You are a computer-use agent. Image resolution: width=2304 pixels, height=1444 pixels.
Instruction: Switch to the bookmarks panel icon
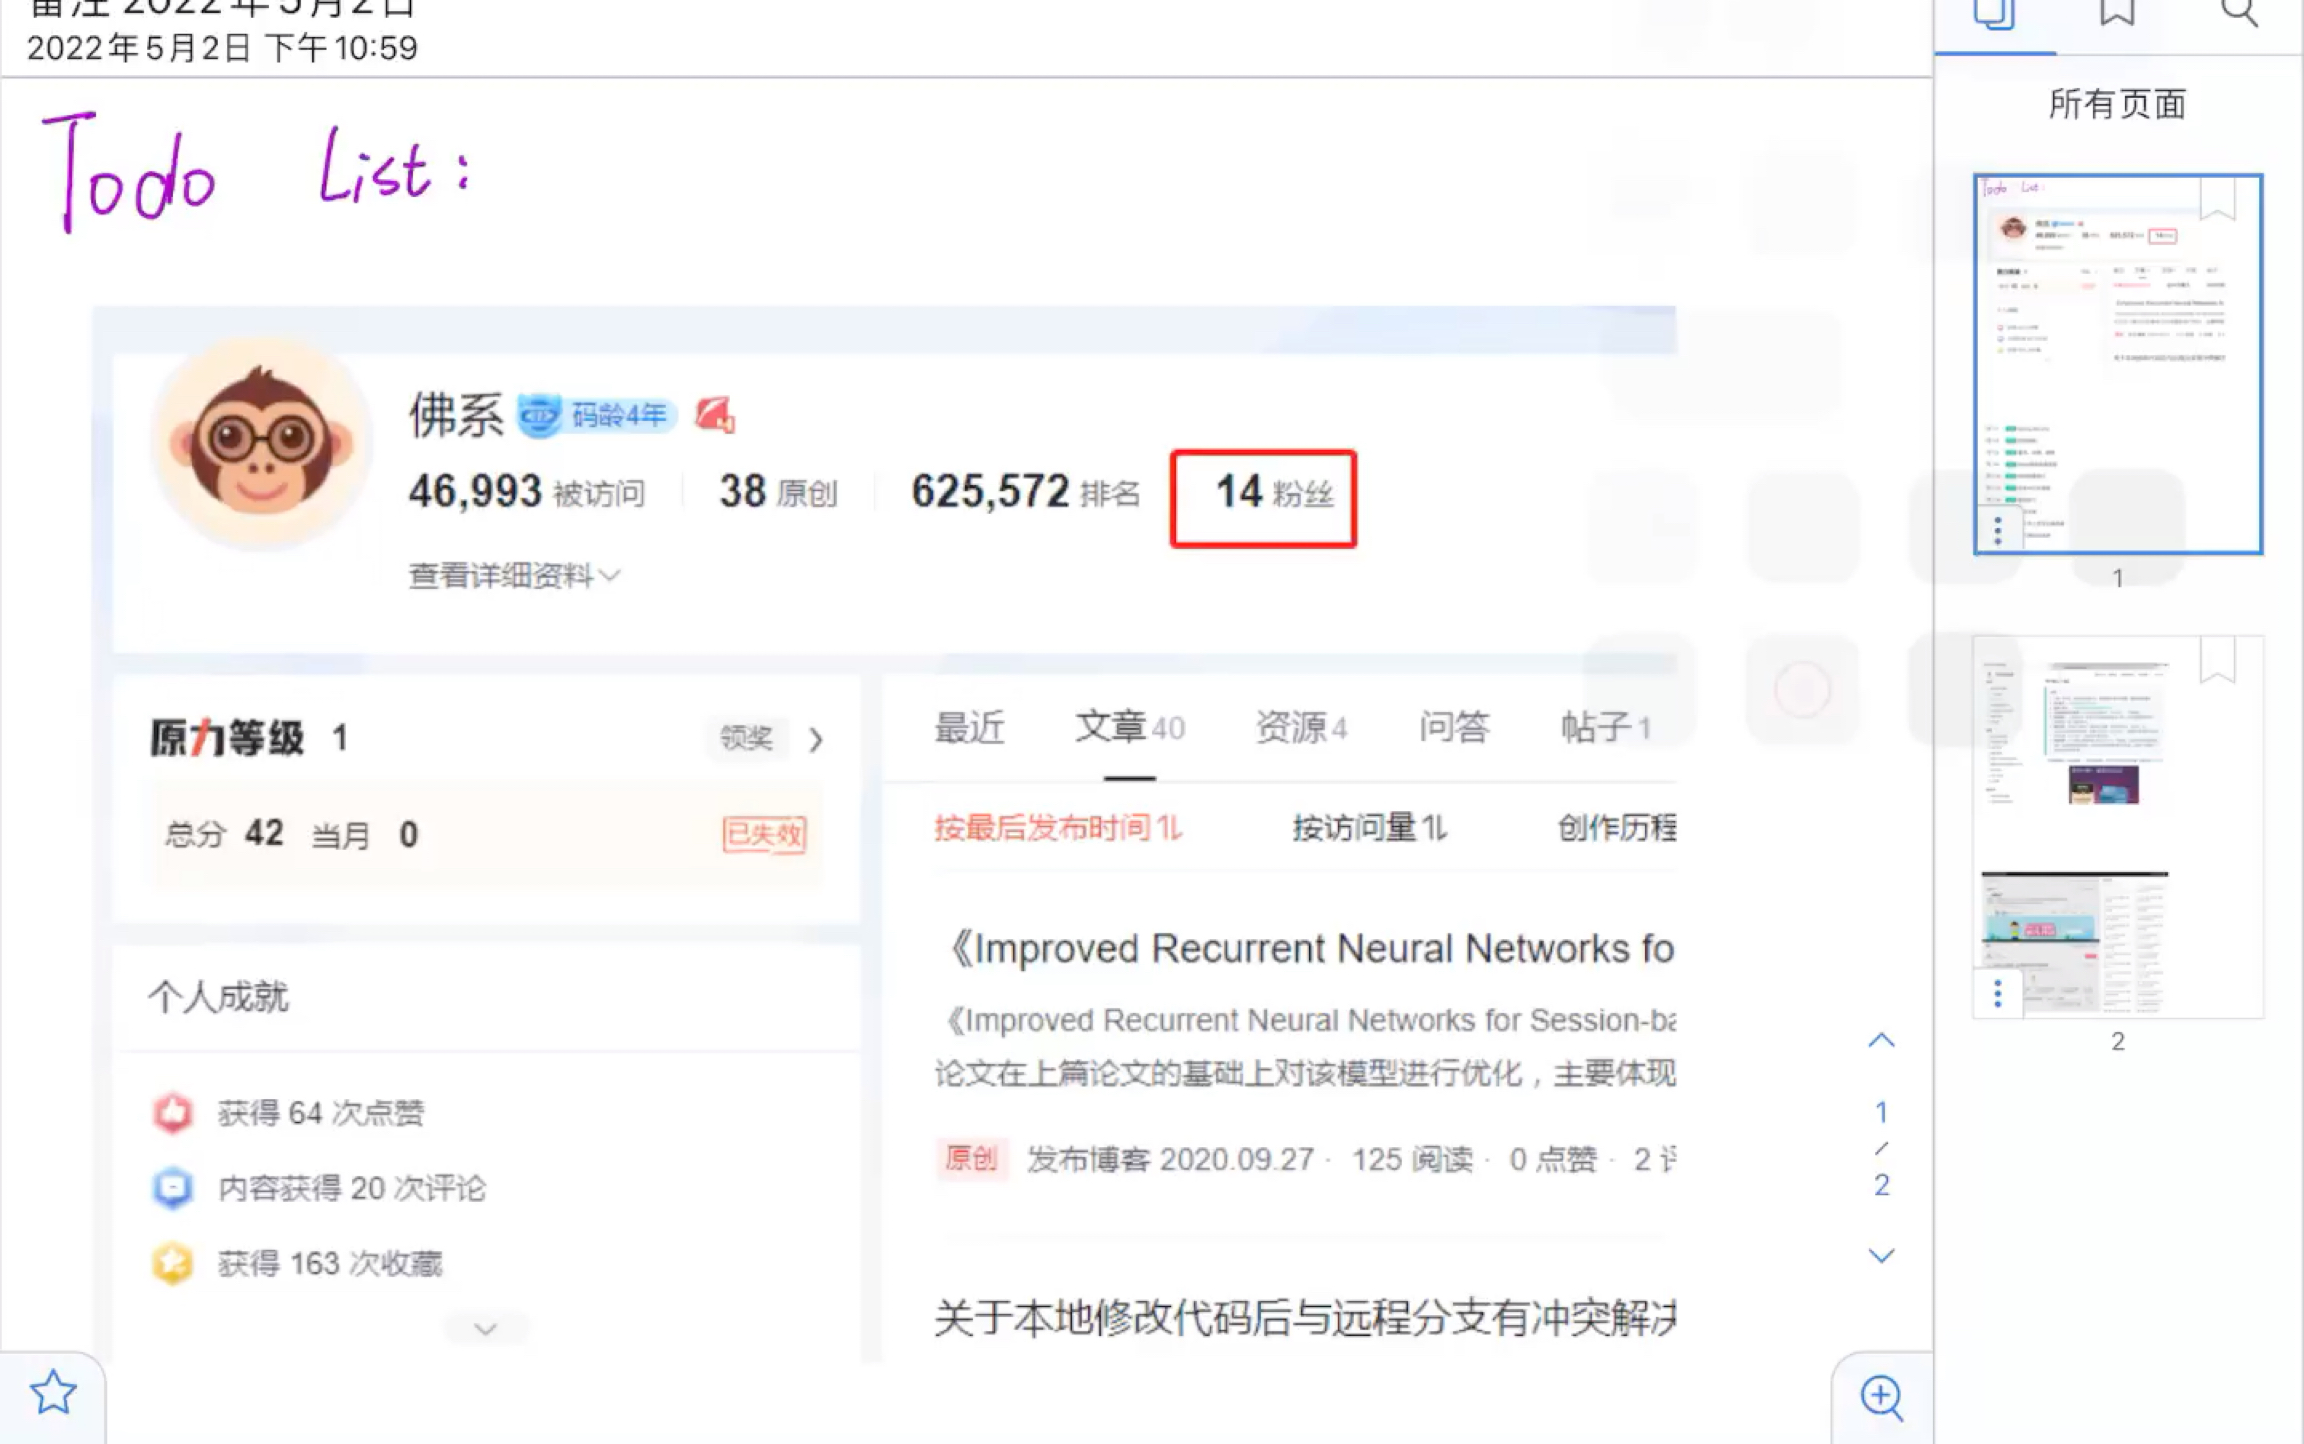2117,12
